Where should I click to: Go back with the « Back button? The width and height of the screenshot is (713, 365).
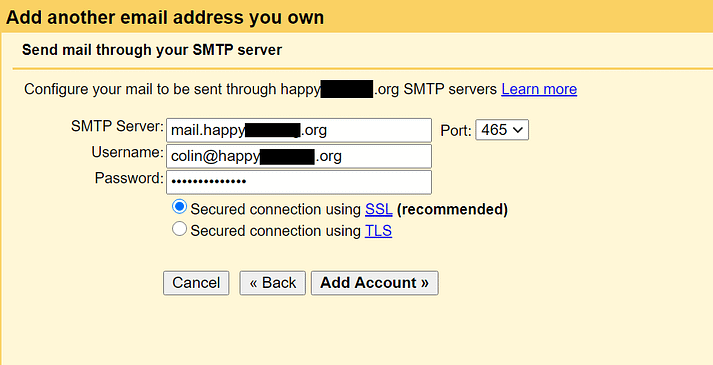273,283
